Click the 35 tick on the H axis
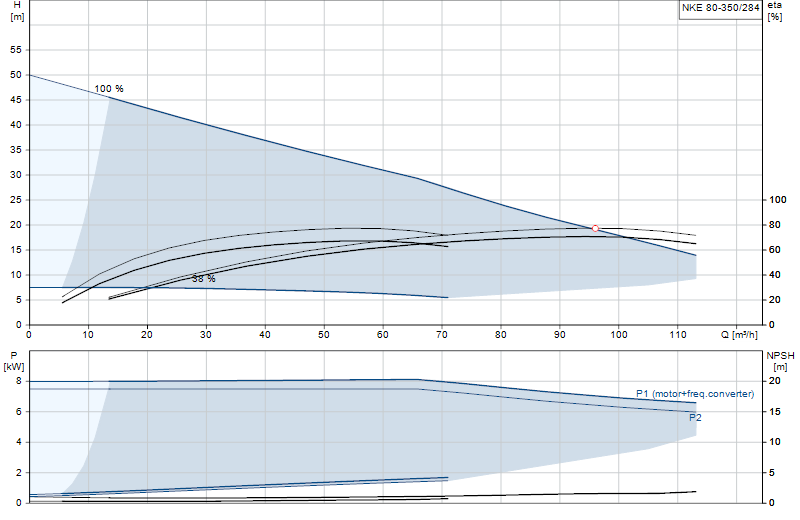Screen dimensions: 800x520 [x=16, y=150]
